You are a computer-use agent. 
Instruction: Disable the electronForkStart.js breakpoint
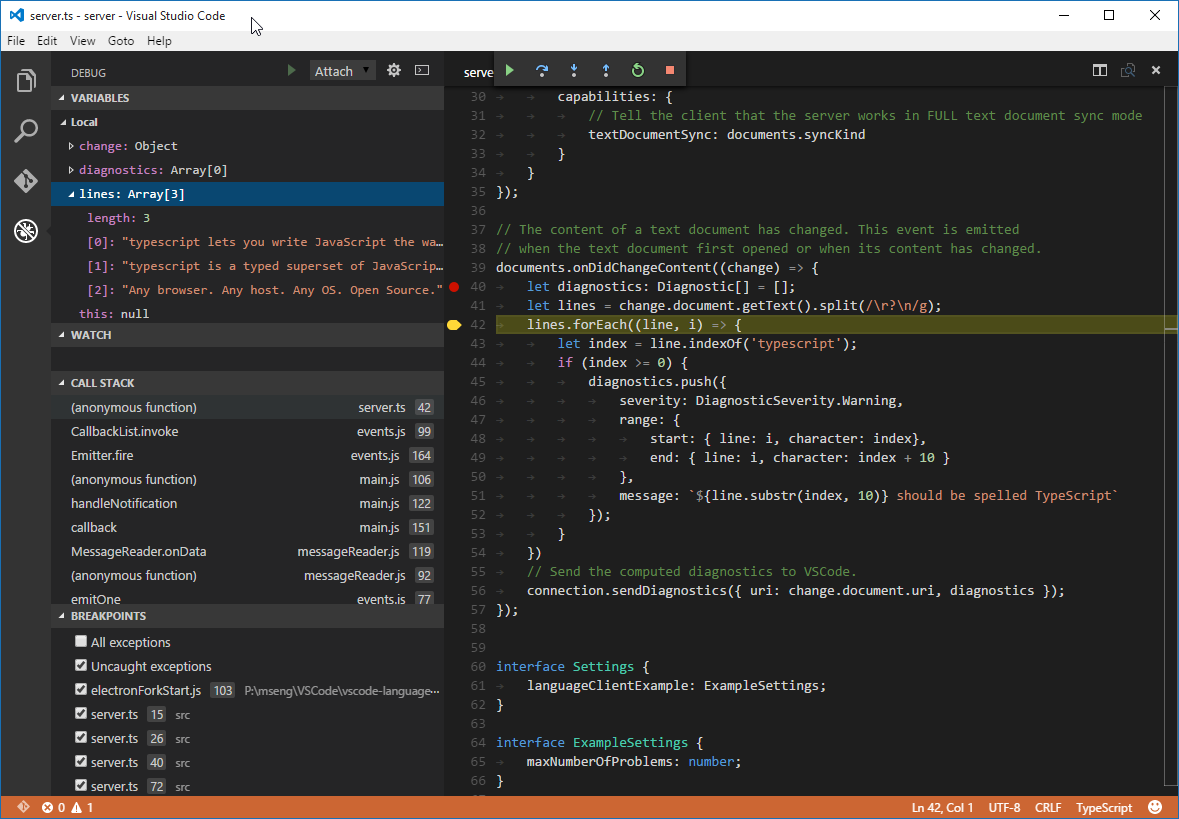[x=81, y=690]
